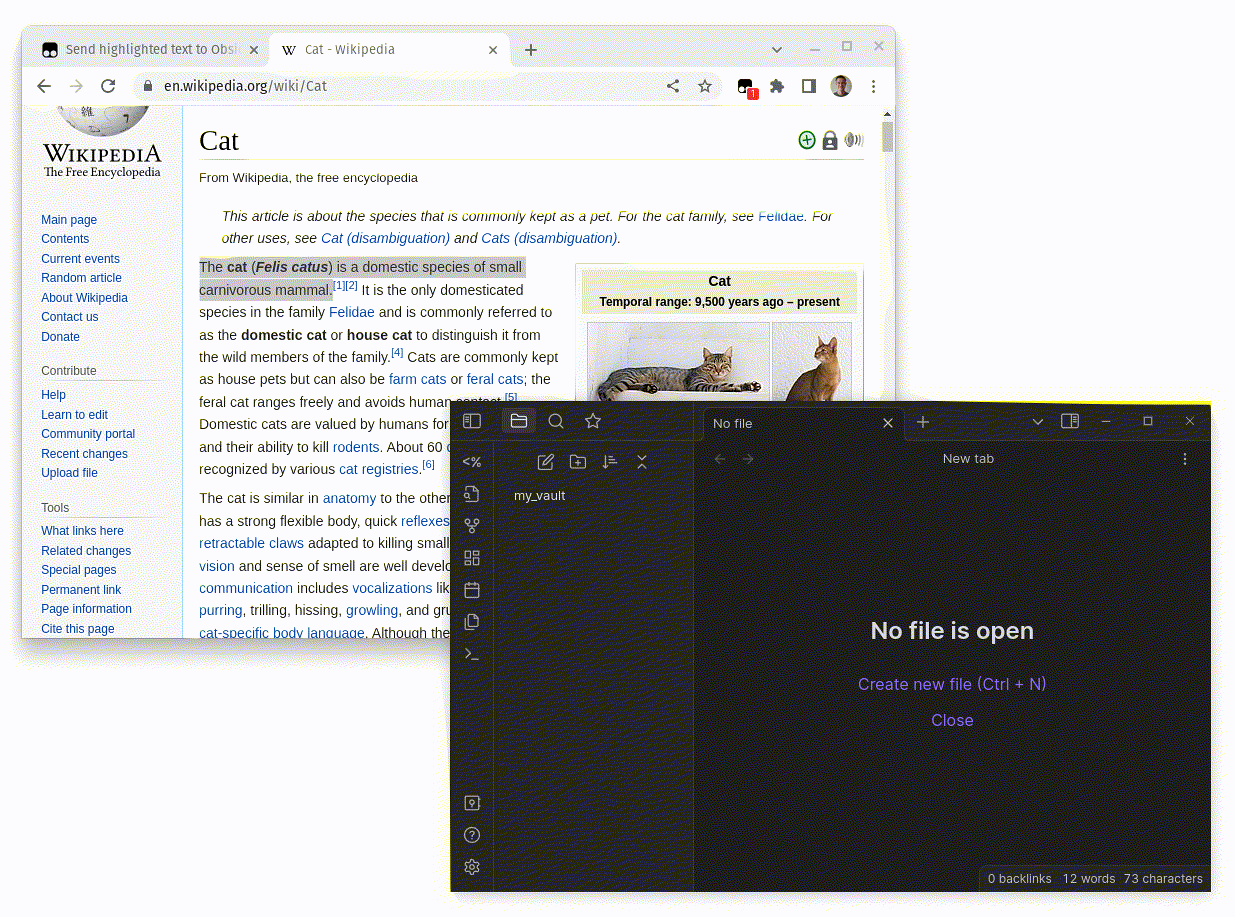Viewport: 1235px width, 917px height.
Task: Open the Search pane in Obsidian
Action: 556,421
